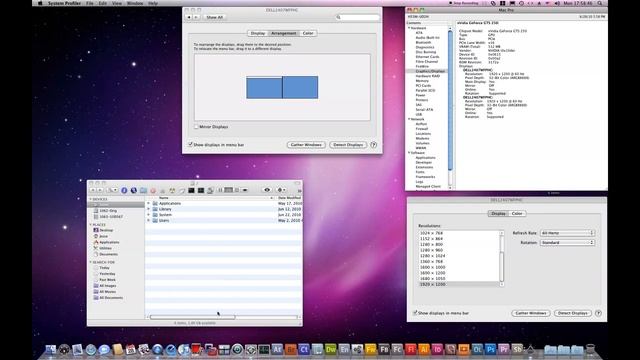The image size is (640, 360).
Task: Click Stop Recording in the menu bar
Action: point(464,3)
